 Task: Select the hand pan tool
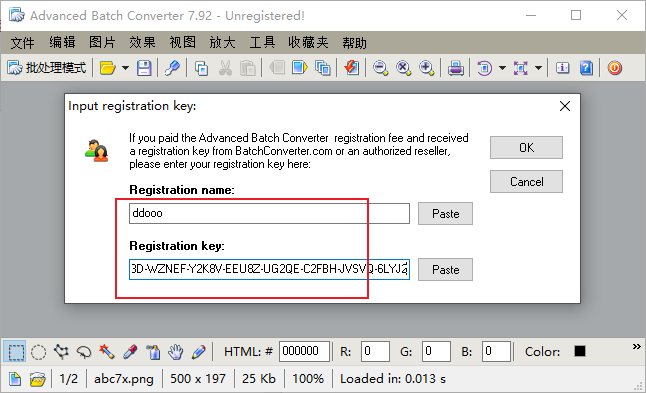(176, 352)
